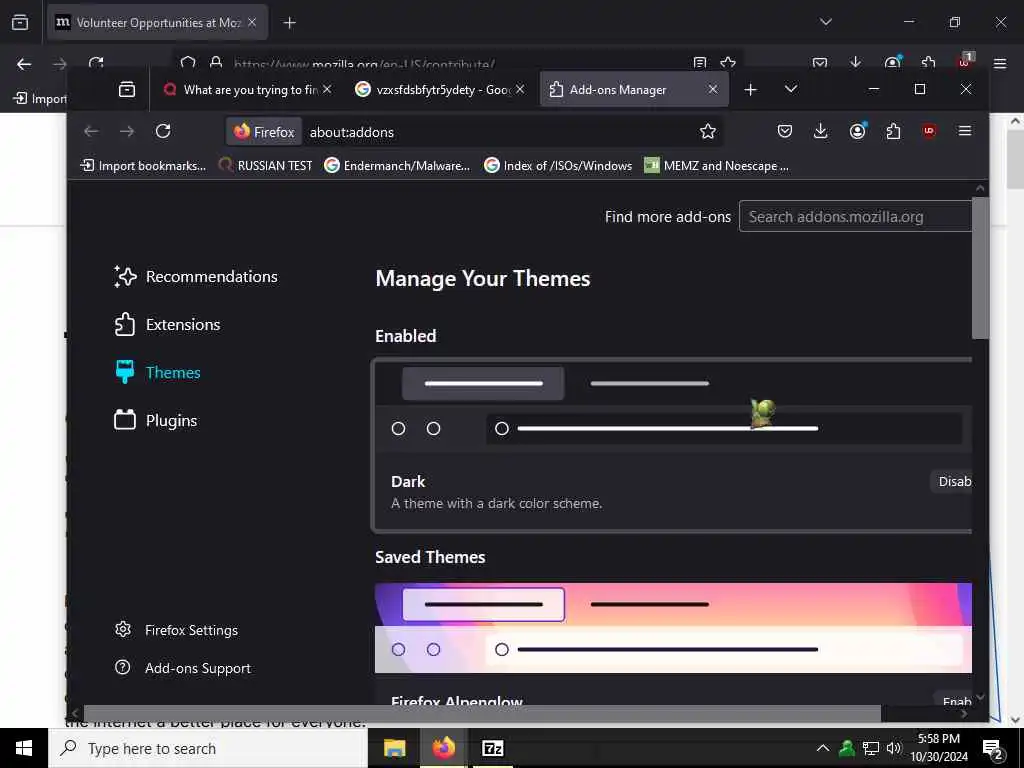Open uBlock Origin extension icon
The width and height of the screenshot is (1024, 768).
click(x=929, y=131)
